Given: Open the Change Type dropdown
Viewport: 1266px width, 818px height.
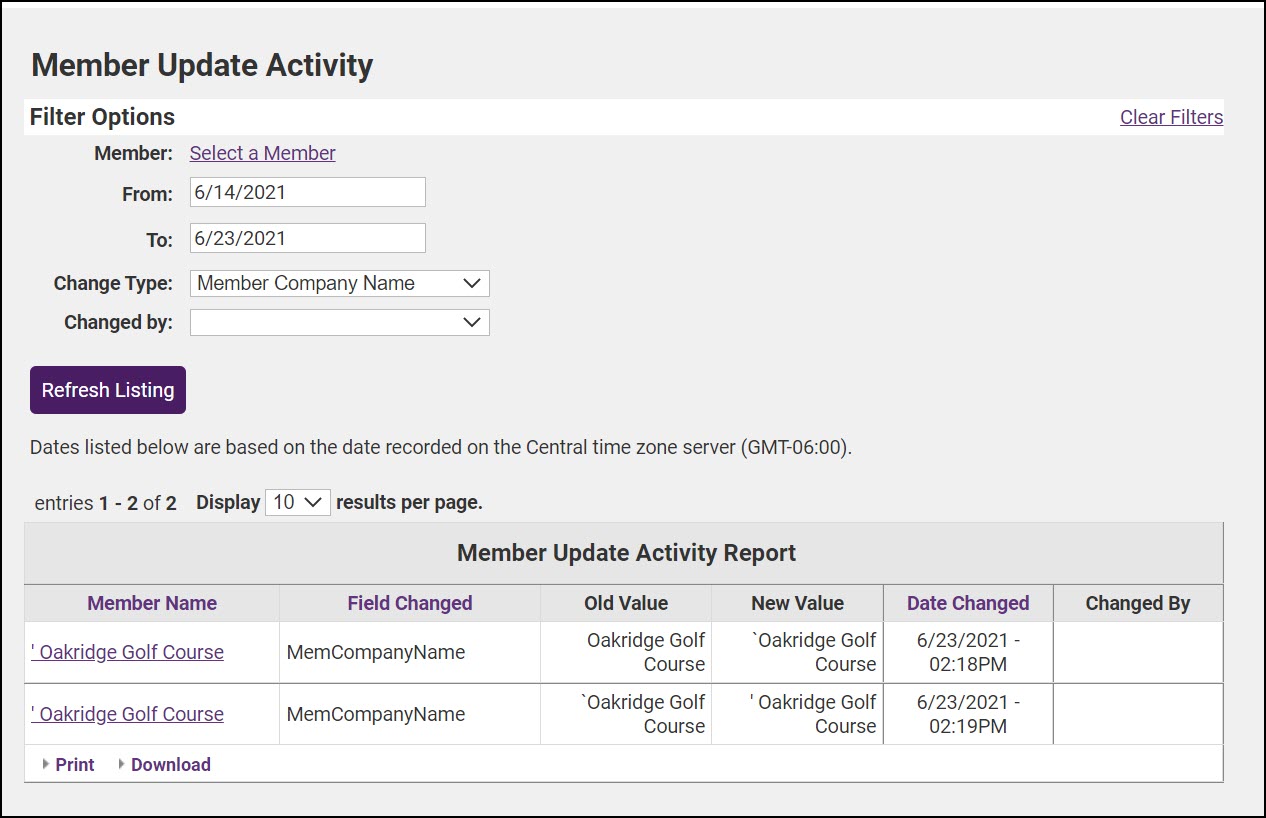Looking at the screenshot, I should tap(339, 283).
